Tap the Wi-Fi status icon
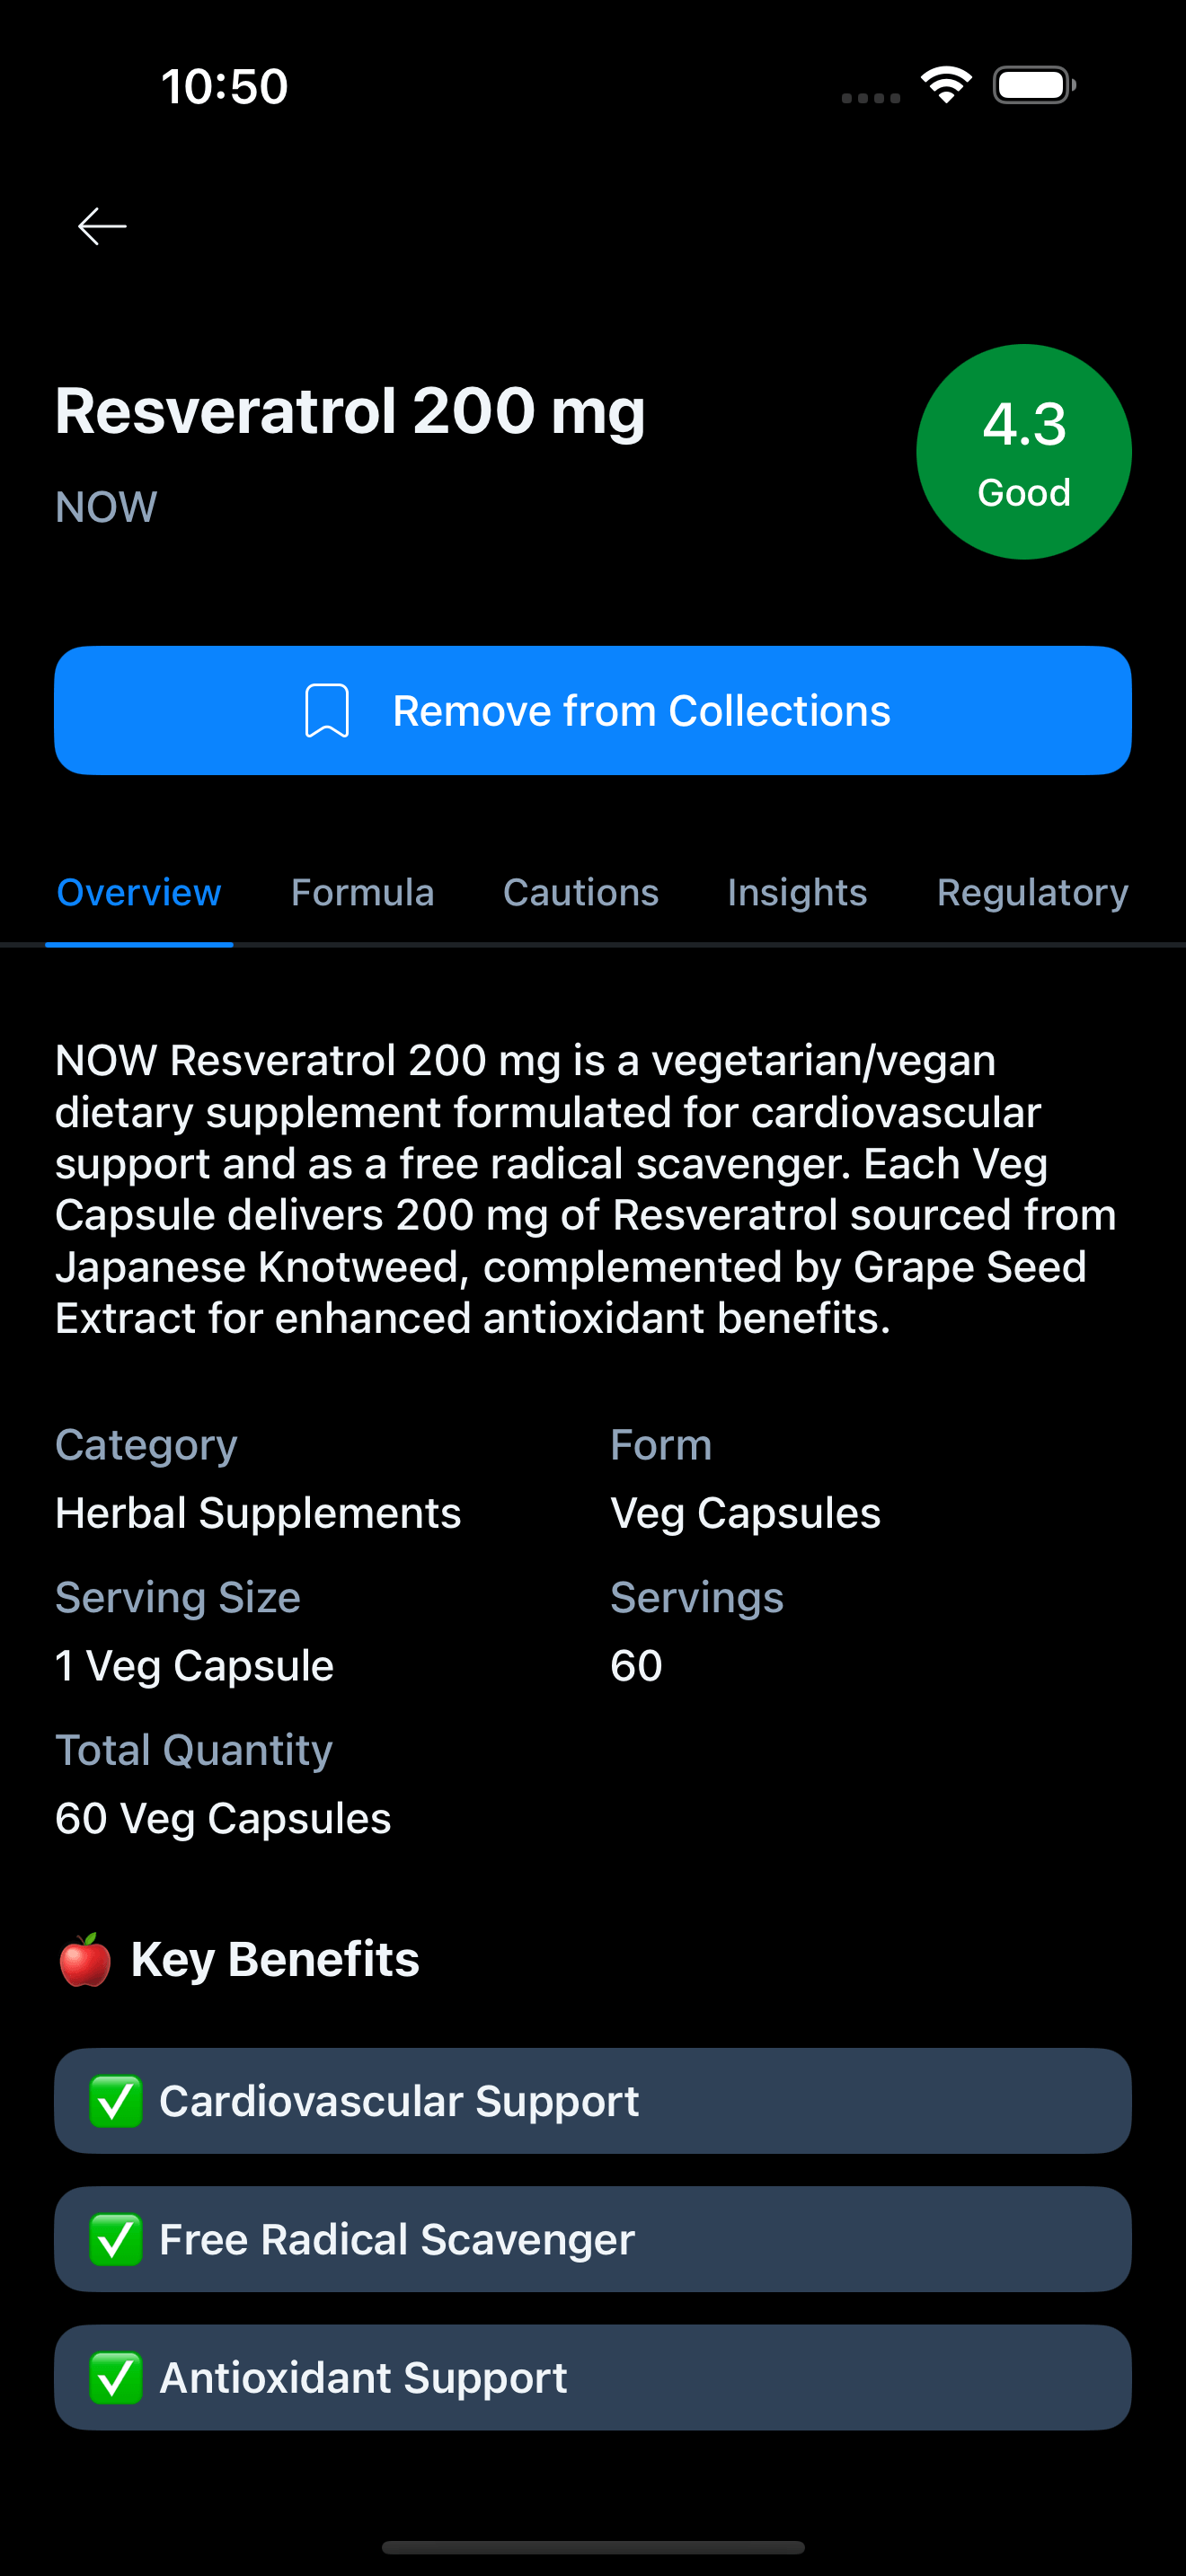The height and width of the screenshot is (2576, 1186). coord(946,85)
